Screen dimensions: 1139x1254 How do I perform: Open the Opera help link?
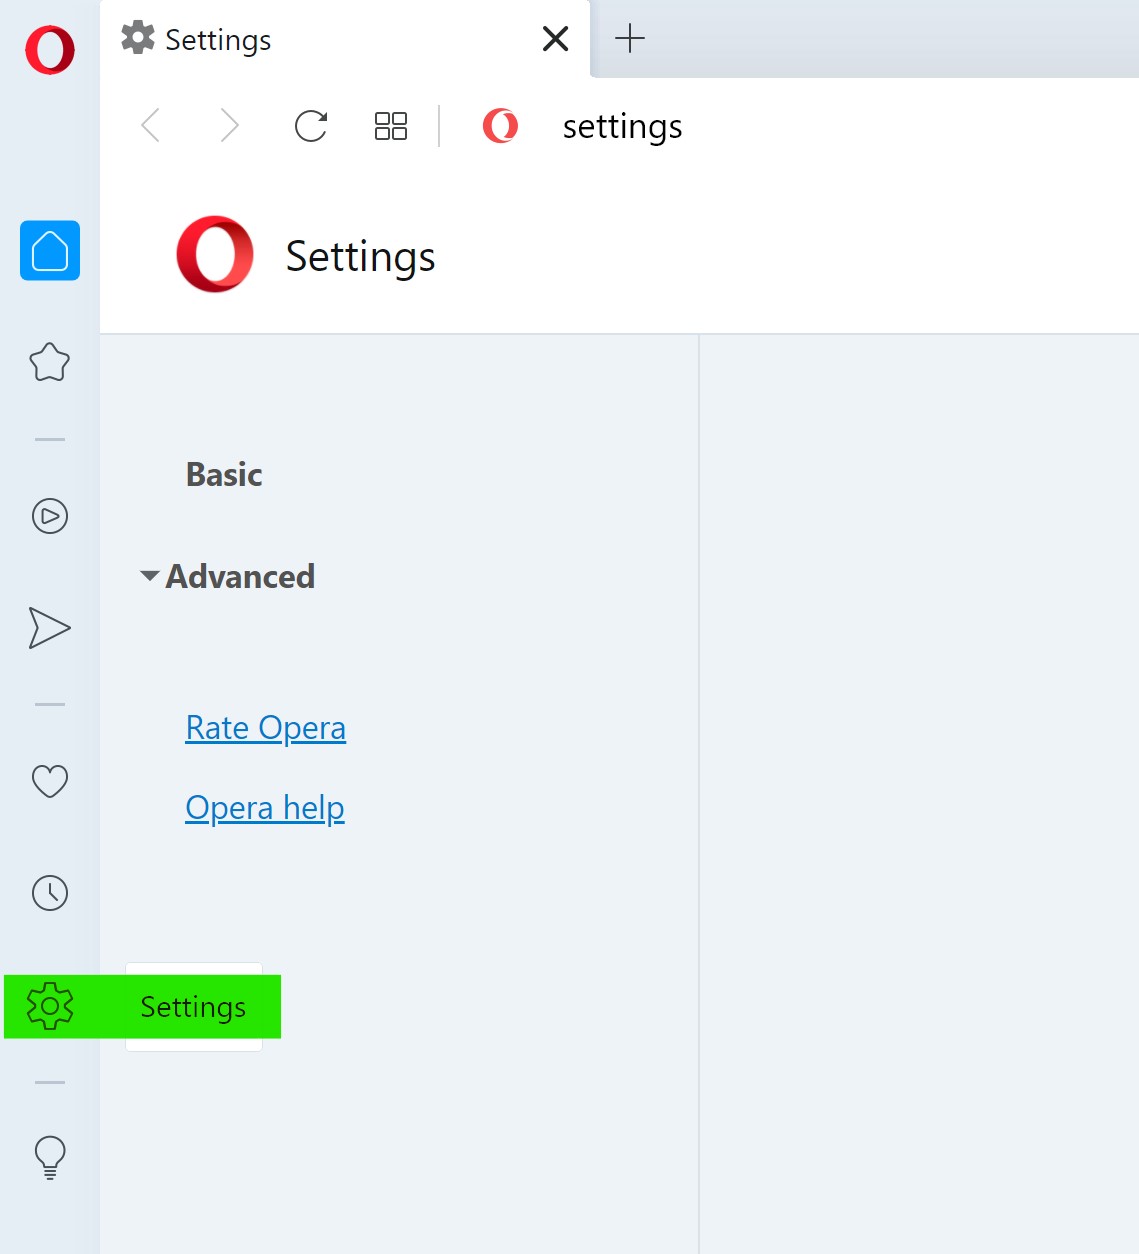coord(265,808)
